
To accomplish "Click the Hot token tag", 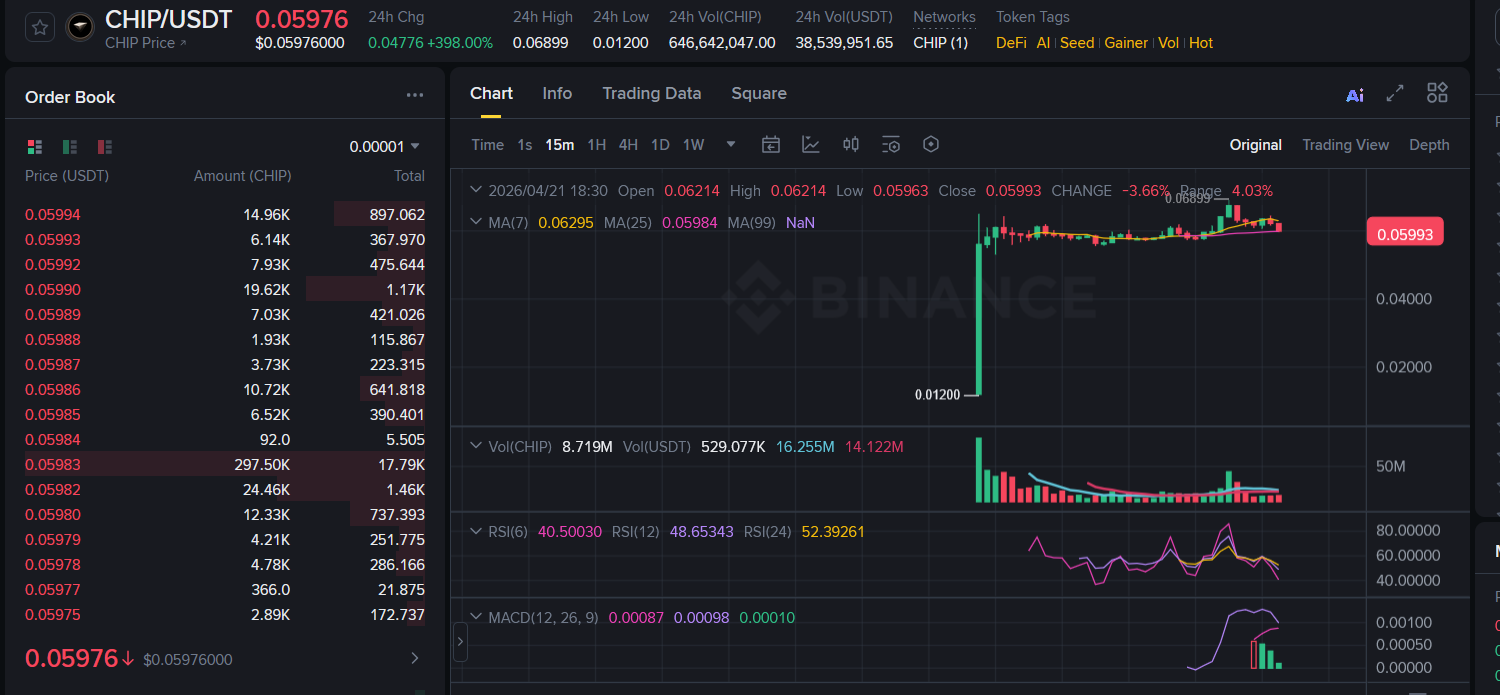I will (1201, 43).
